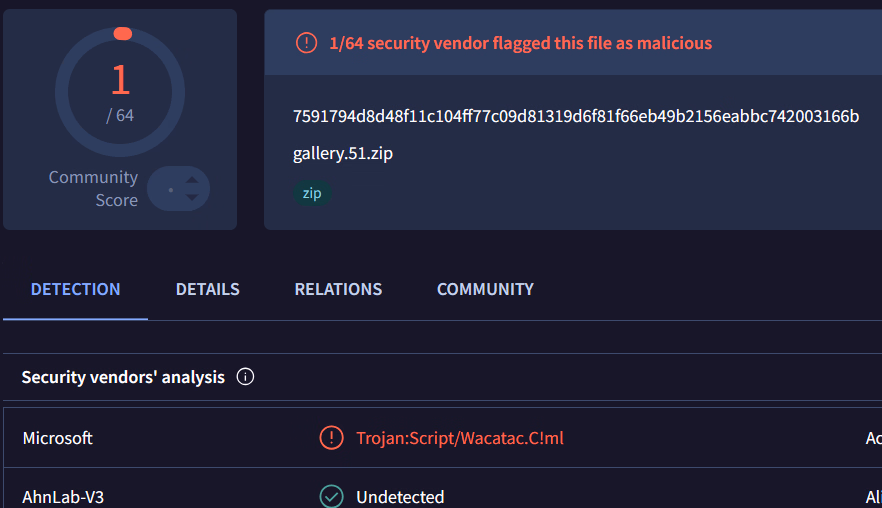Screen dimensions: 882x508
Task: Click the info icon beside Security vendors' analysis
Action: tap(245, 377)
